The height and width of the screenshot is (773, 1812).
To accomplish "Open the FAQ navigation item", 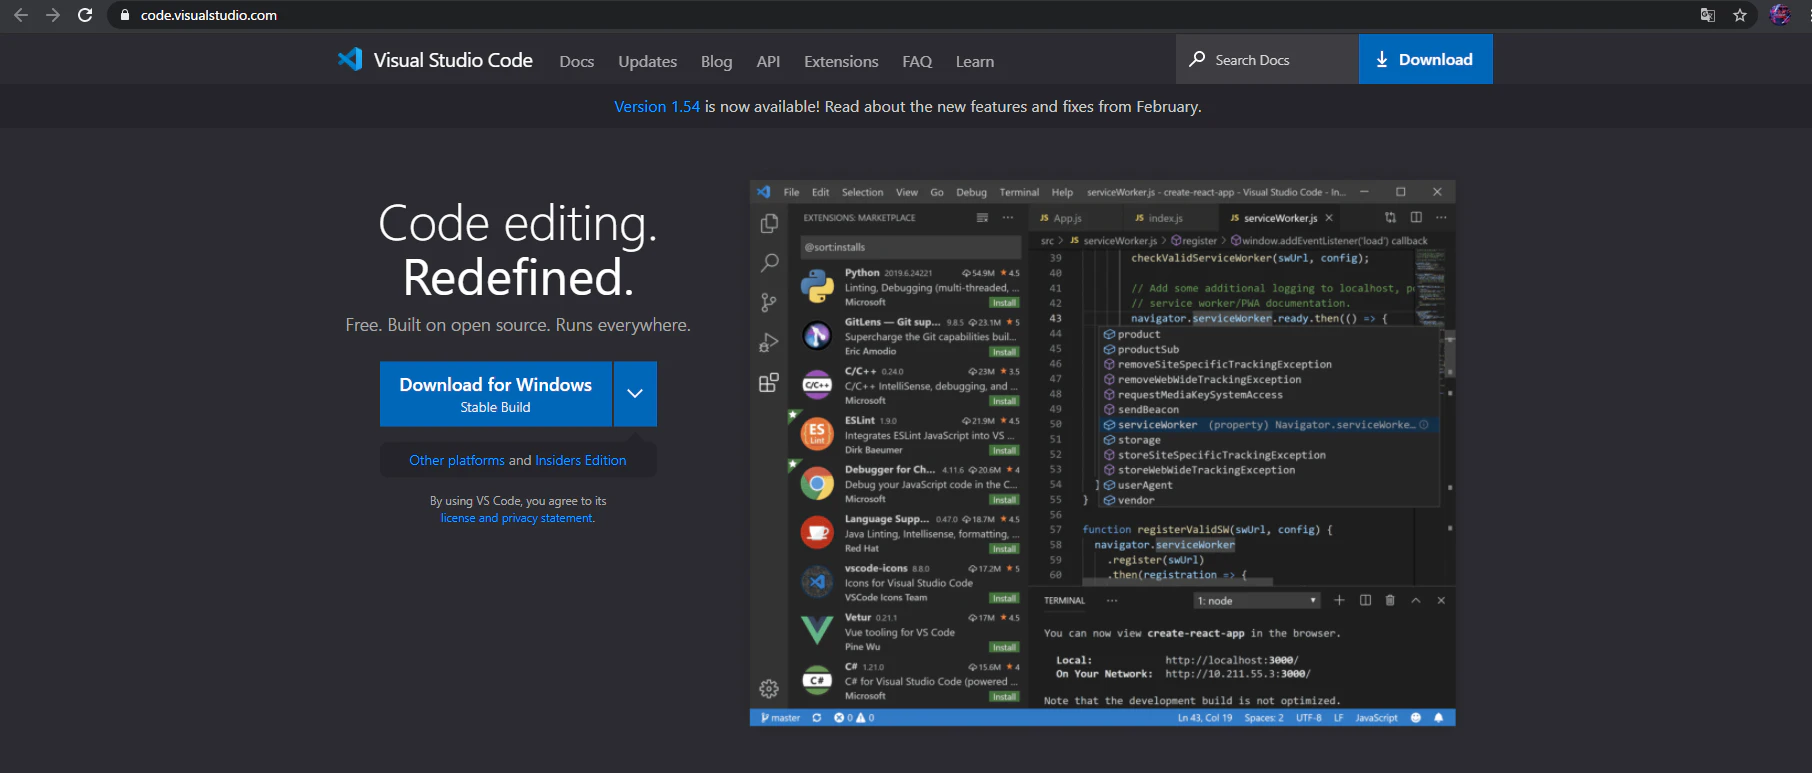I will [x=917, y=61].
